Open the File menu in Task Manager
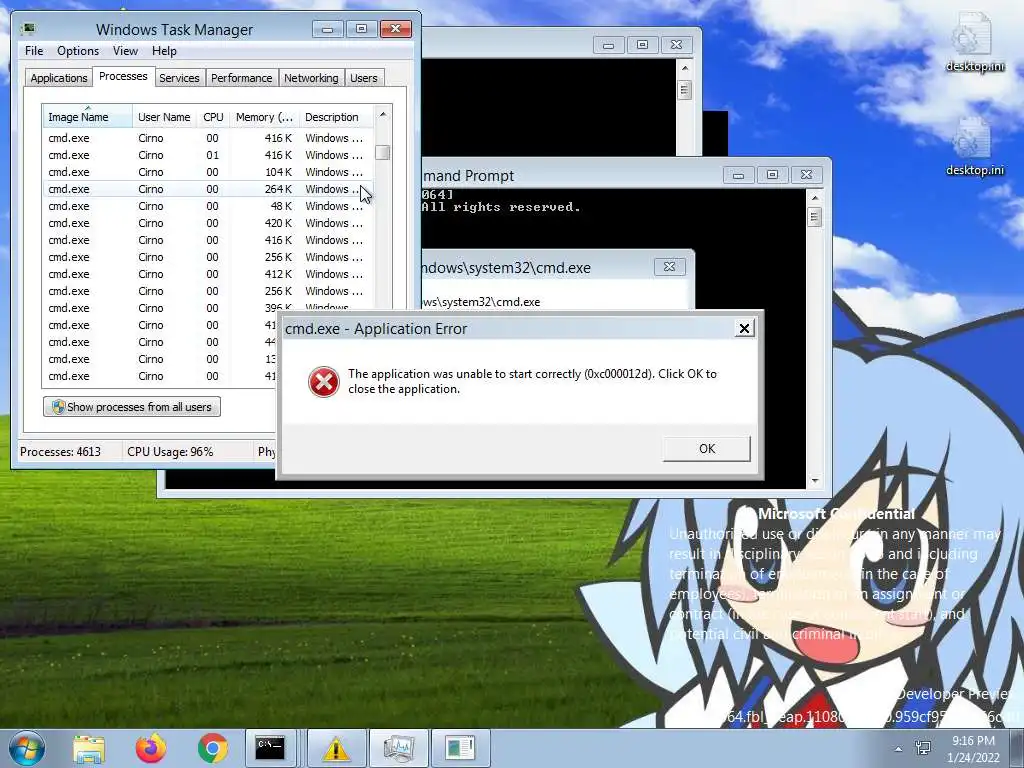Viewport: 1024px width, 768px height. pyautogui.click(x=34, y=51)
